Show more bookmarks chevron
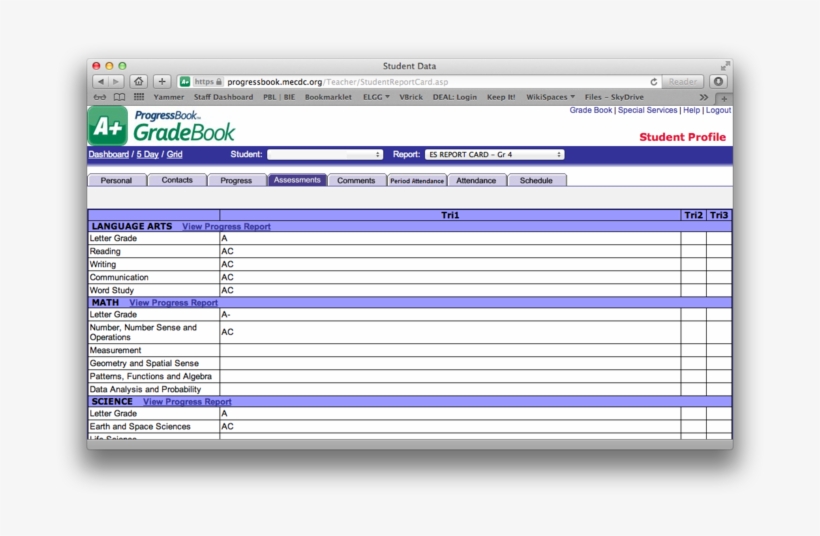 pyautogui.click(x=704, y=97)
